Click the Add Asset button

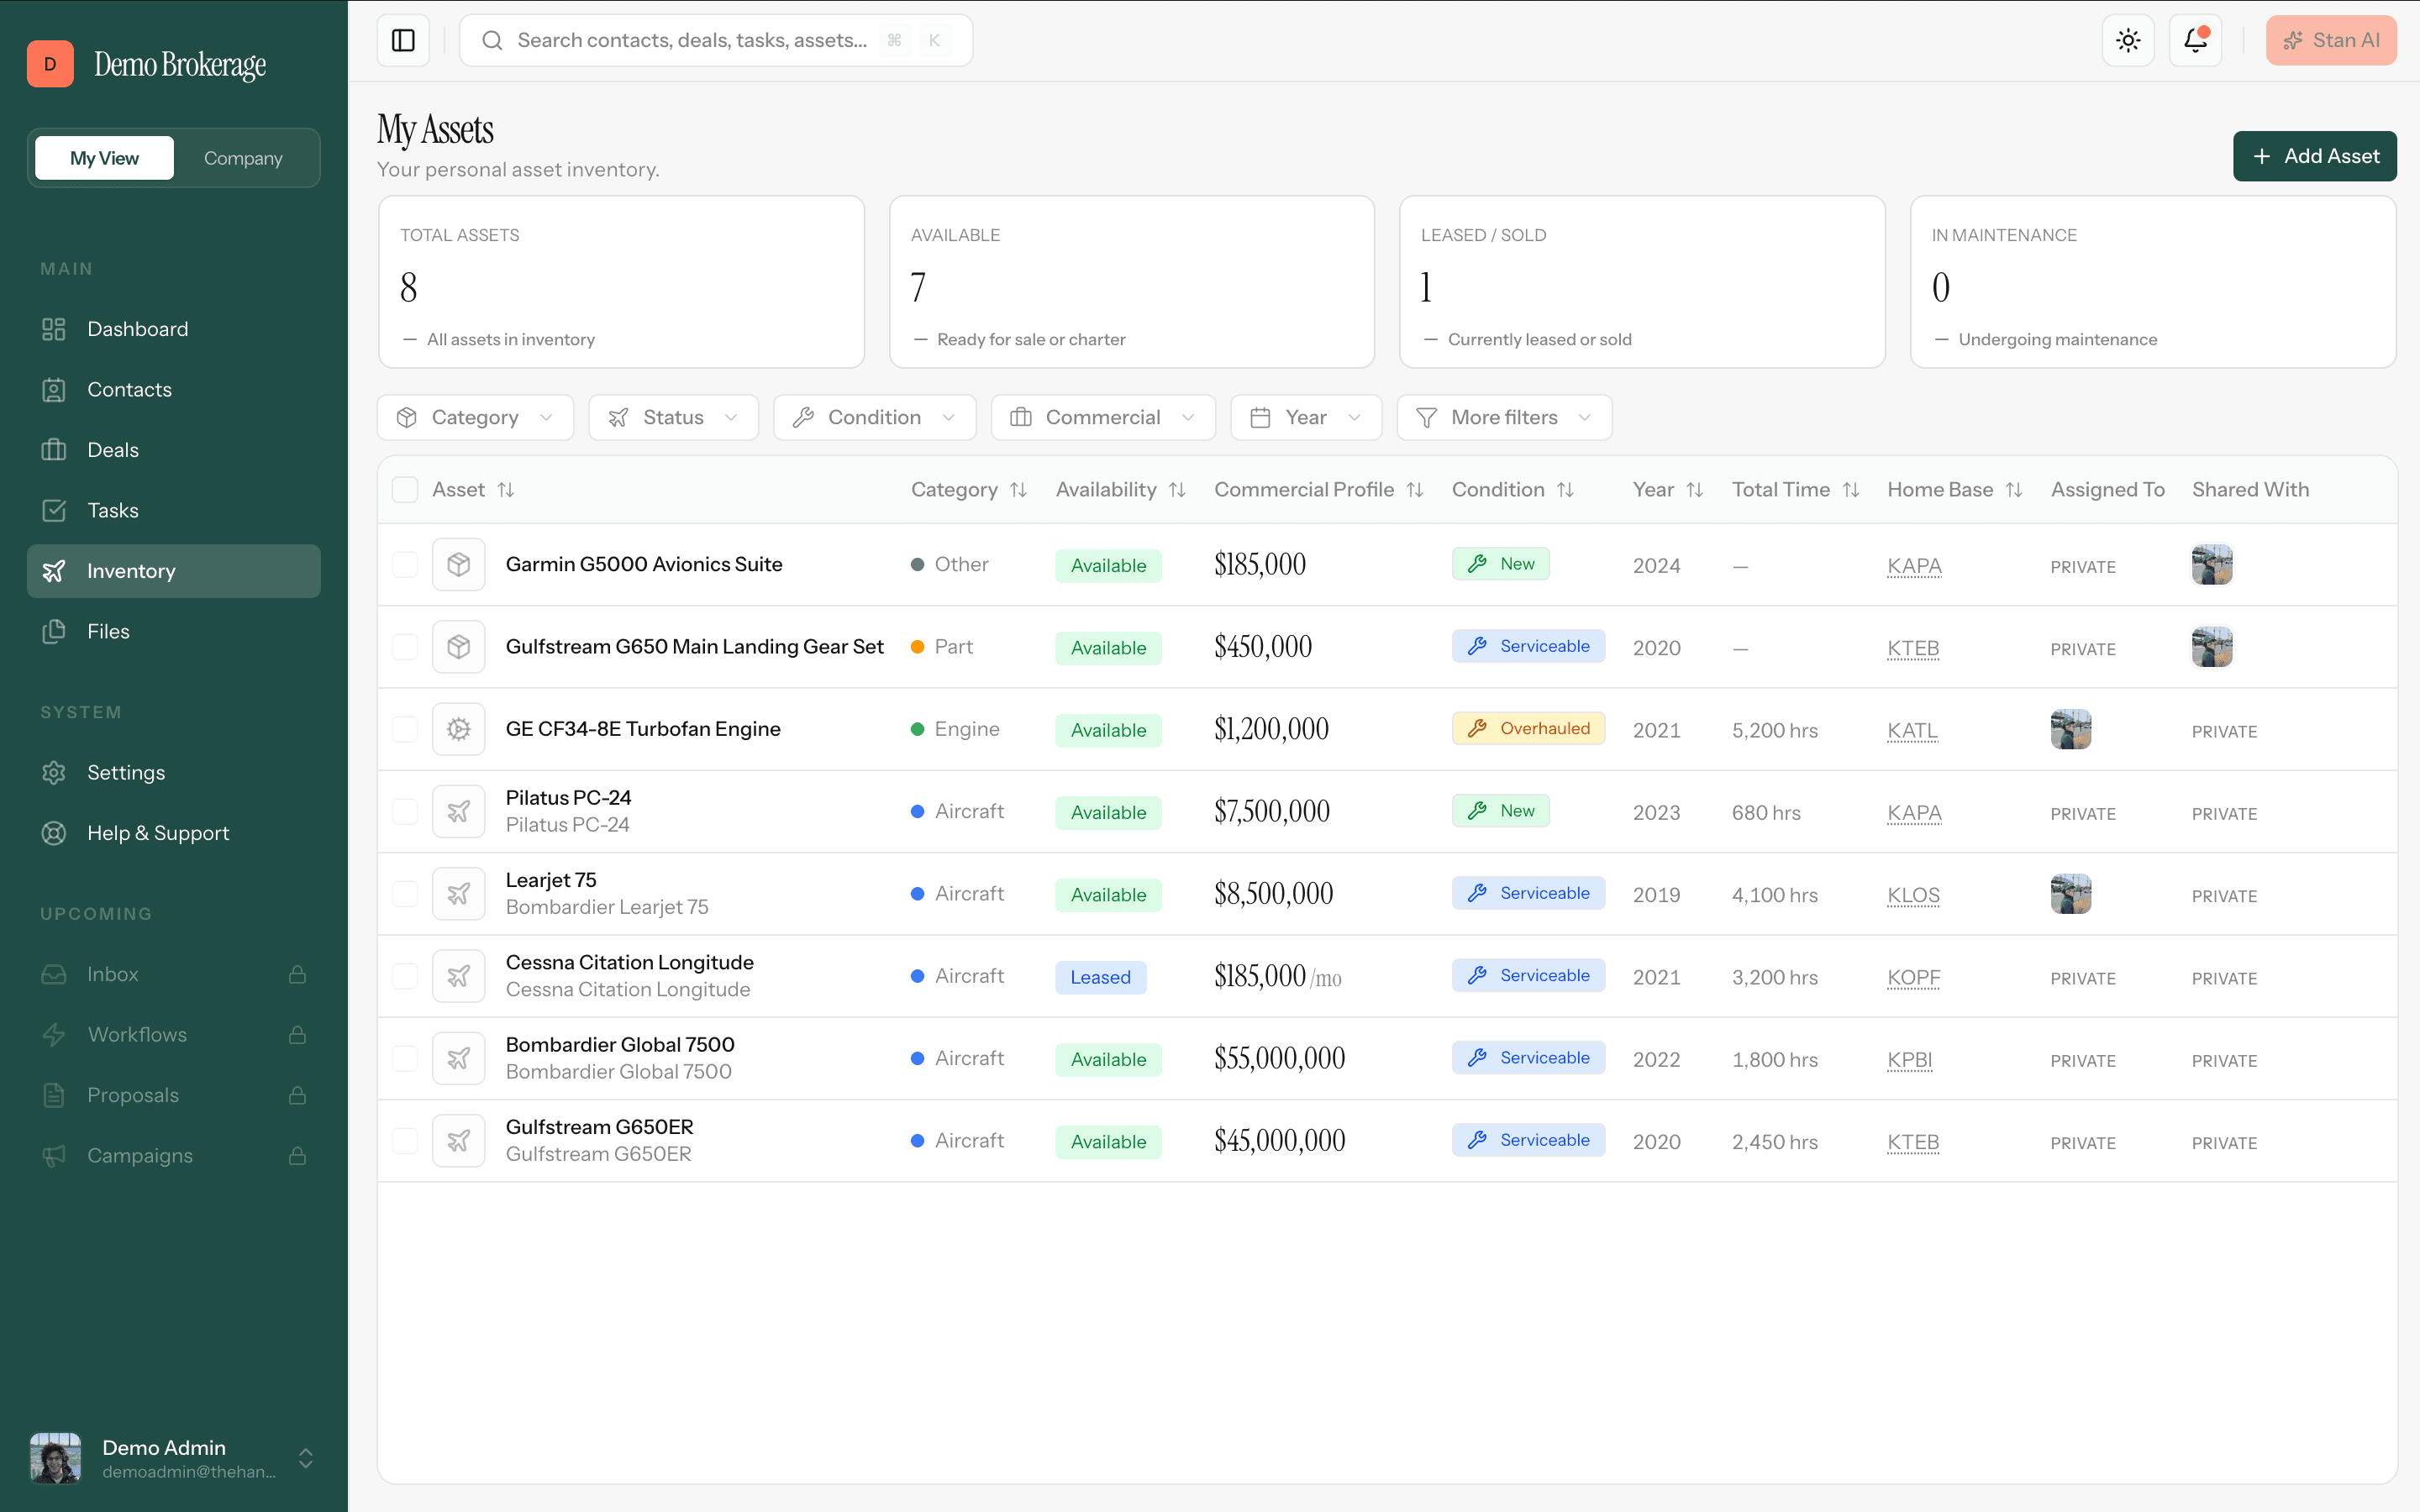(2314, 156)
